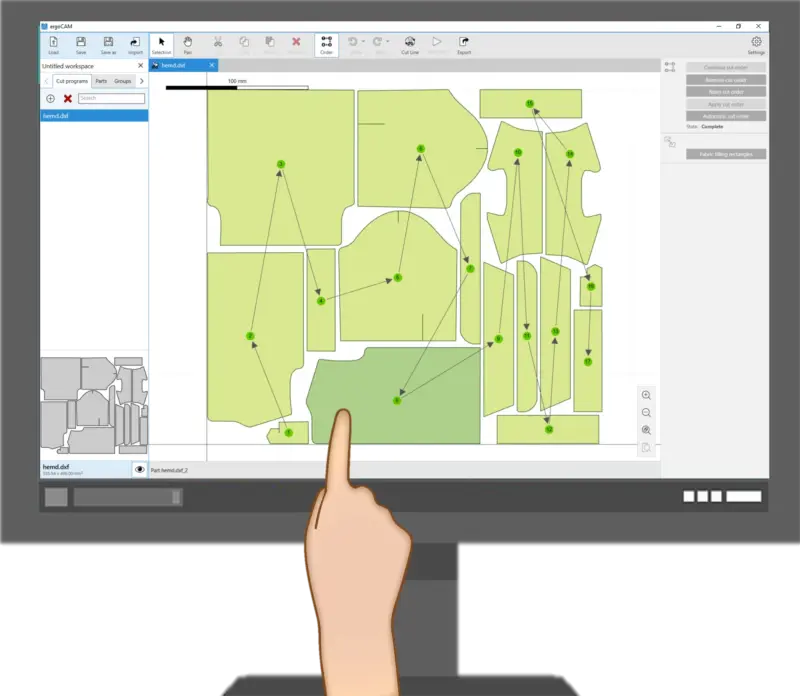Open the Order tool
The height and width of the screenshot is (696, 800).
click(326, 43)
